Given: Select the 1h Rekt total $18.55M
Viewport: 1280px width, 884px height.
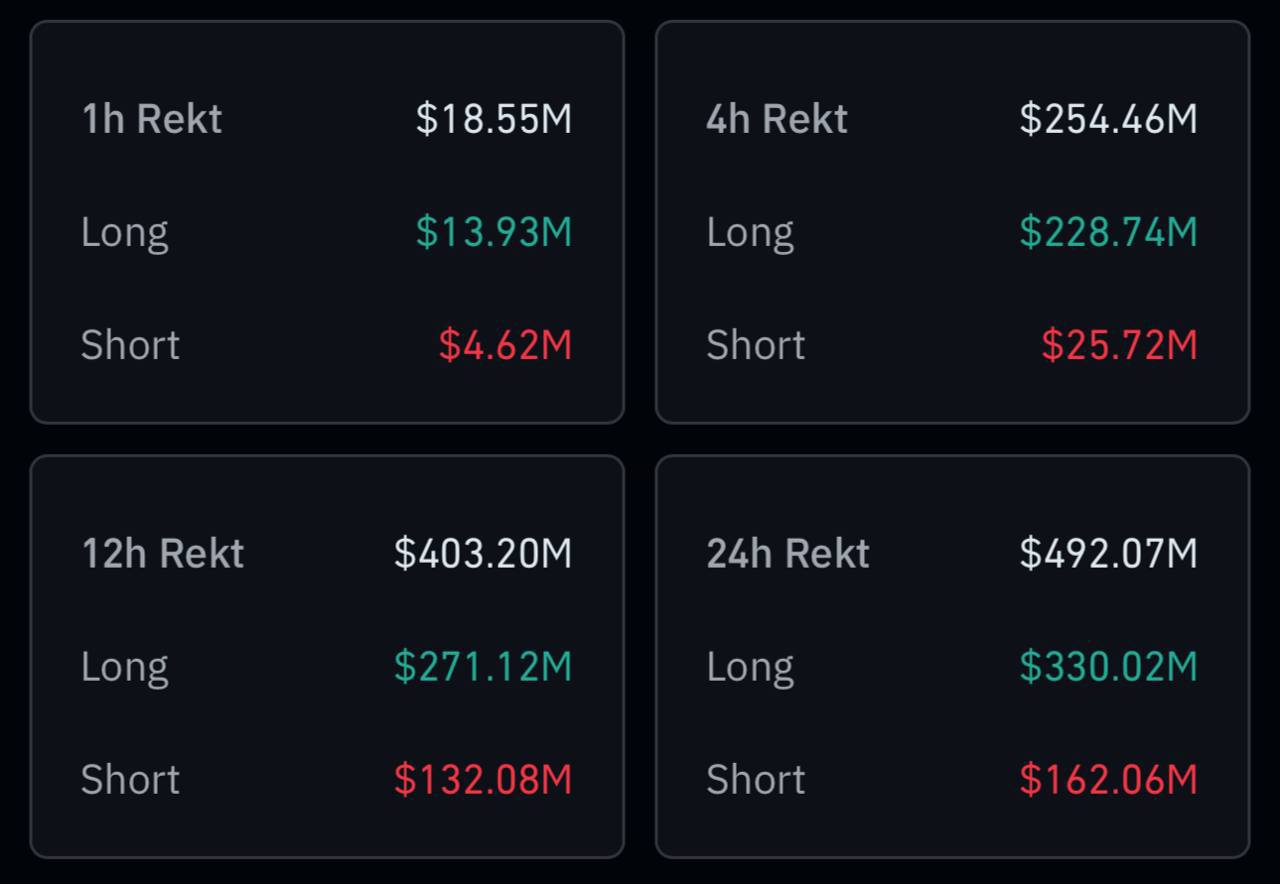Looking at the screenshot, I should coord(494,119).
